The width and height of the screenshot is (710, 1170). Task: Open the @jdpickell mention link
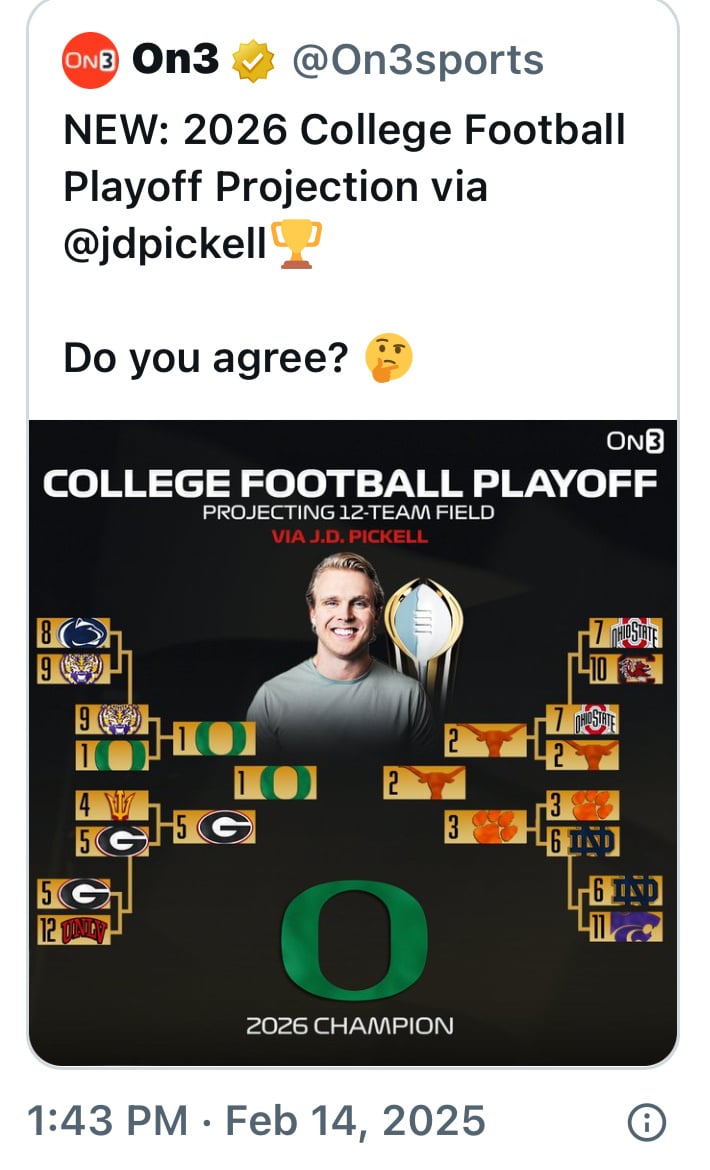[x=165, y=245]
